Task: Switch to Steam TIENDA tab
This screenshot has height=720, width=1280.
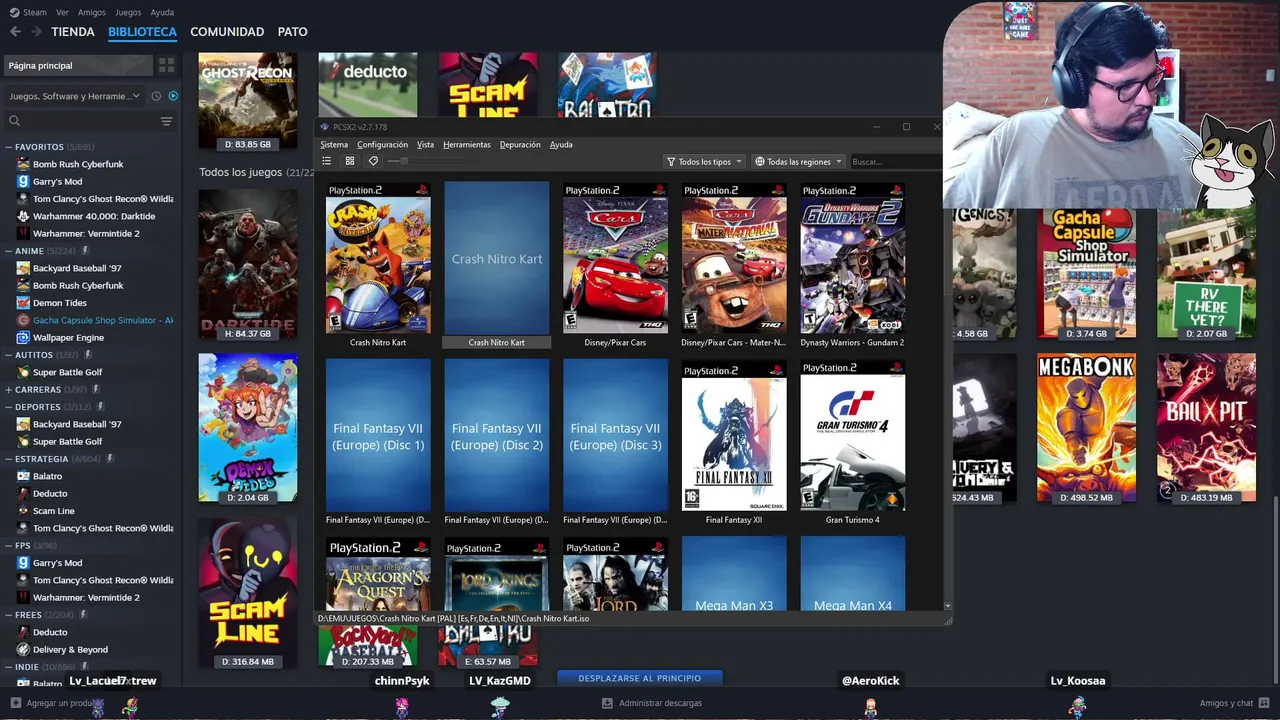Action: tap(73, 32)
